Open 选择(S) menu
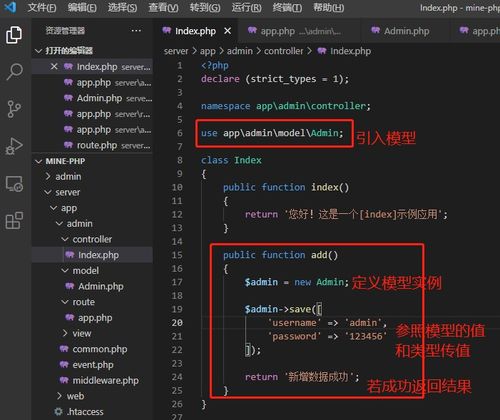 tap(122, 7)
